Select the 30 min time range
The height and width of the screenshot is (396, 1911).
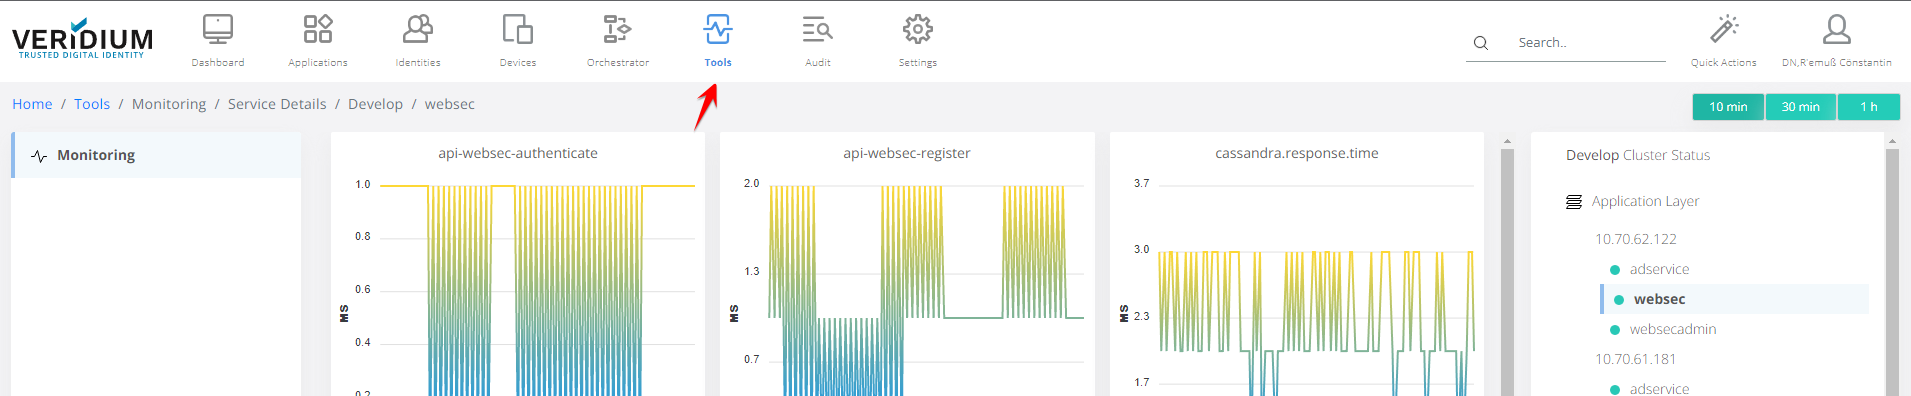pyautogui.click(x=1800, y=107)
